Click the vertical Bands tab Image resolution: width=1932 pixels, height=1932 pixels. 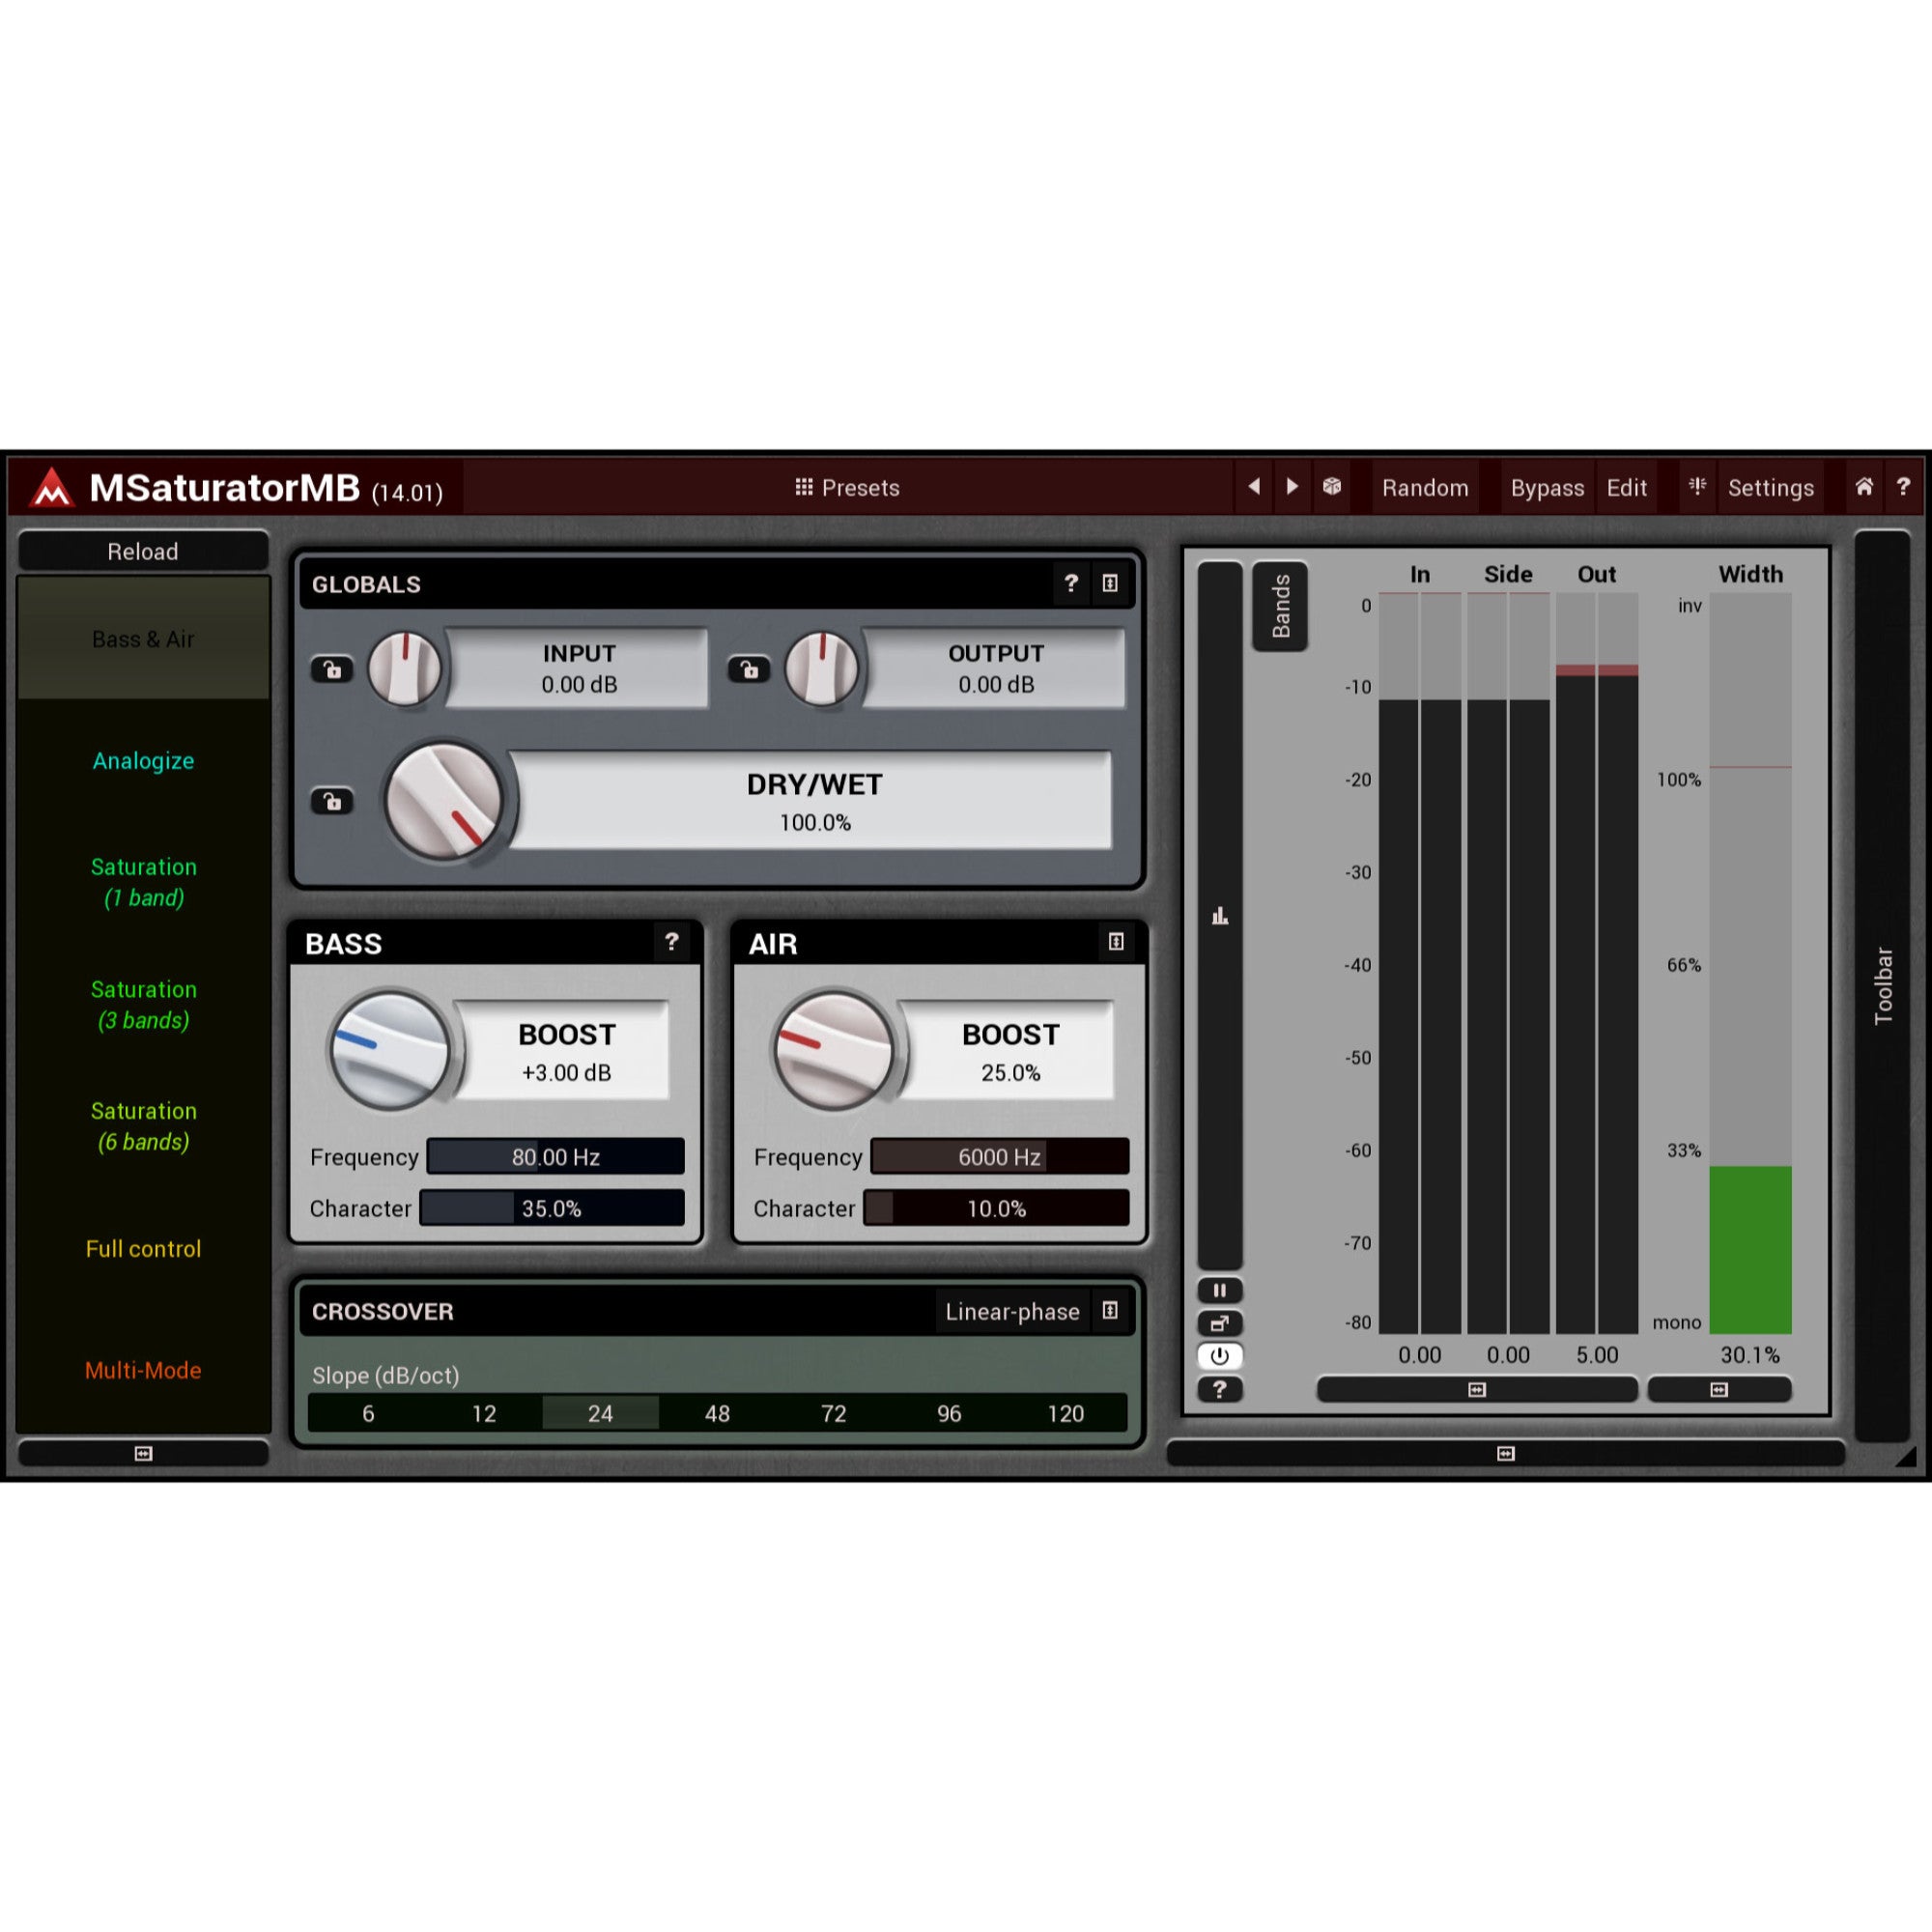1280,606
